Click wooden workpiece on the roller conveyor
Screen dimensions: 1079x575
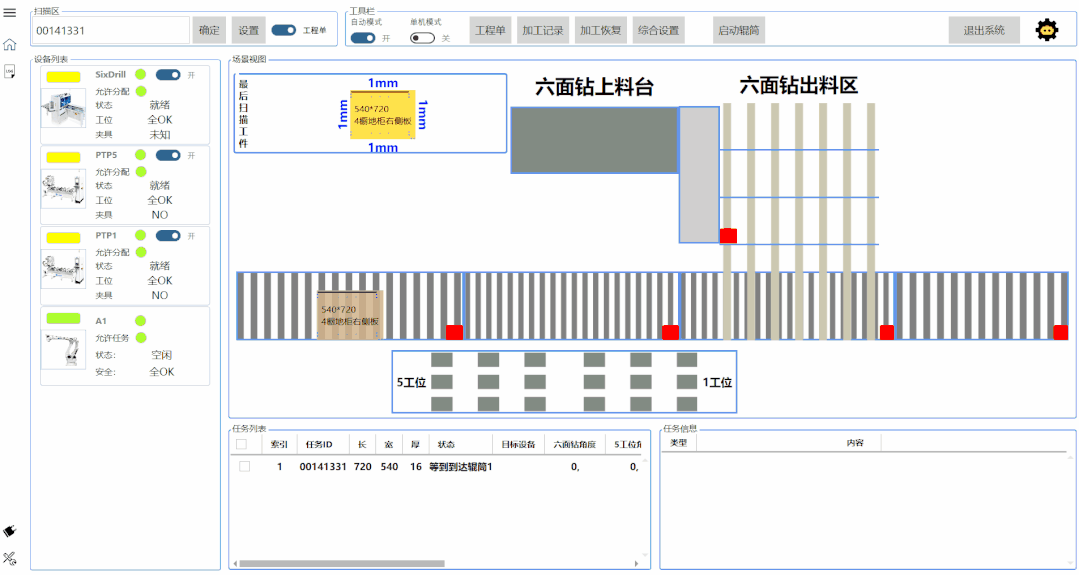[349, 315]
